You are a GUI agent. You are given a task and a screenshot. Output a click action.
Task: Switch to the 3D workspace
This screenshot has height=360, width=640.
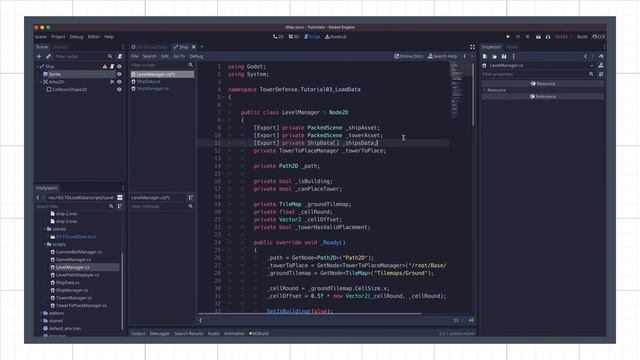pyautogui.click(x=294, y=37)
